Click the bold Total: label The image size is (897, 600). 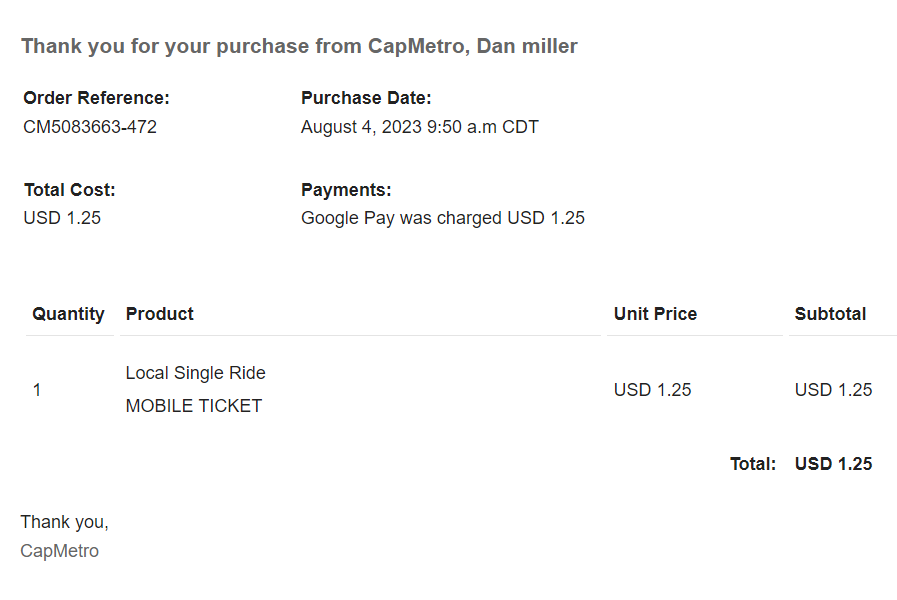(753, 464)
